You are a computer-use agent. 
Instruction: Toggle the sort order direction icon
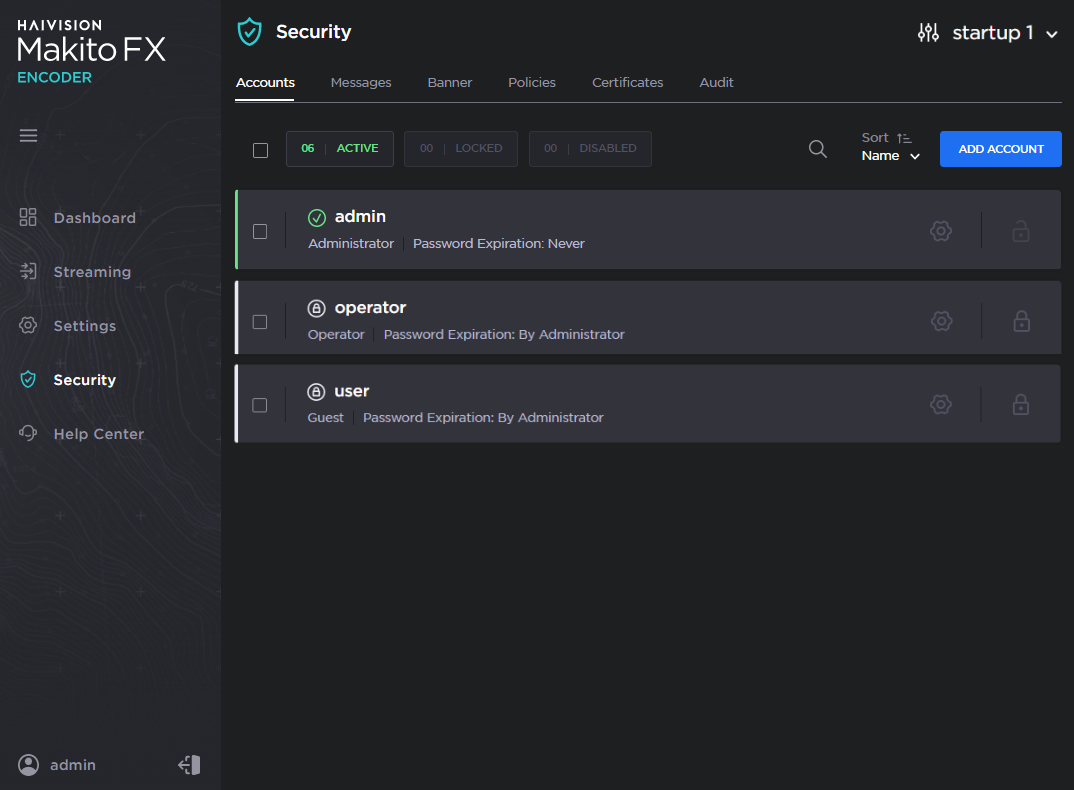(x=904, y=138)
